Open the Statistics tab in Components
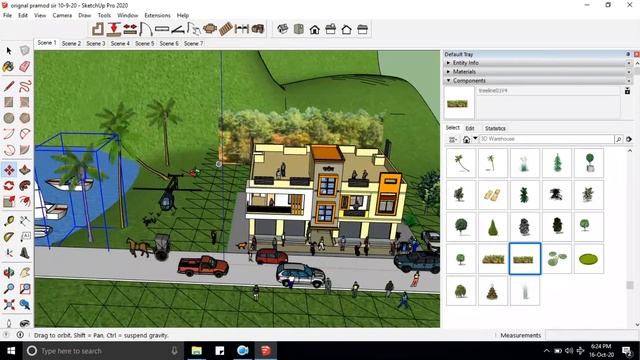The image size is (640, 360). 495,128
